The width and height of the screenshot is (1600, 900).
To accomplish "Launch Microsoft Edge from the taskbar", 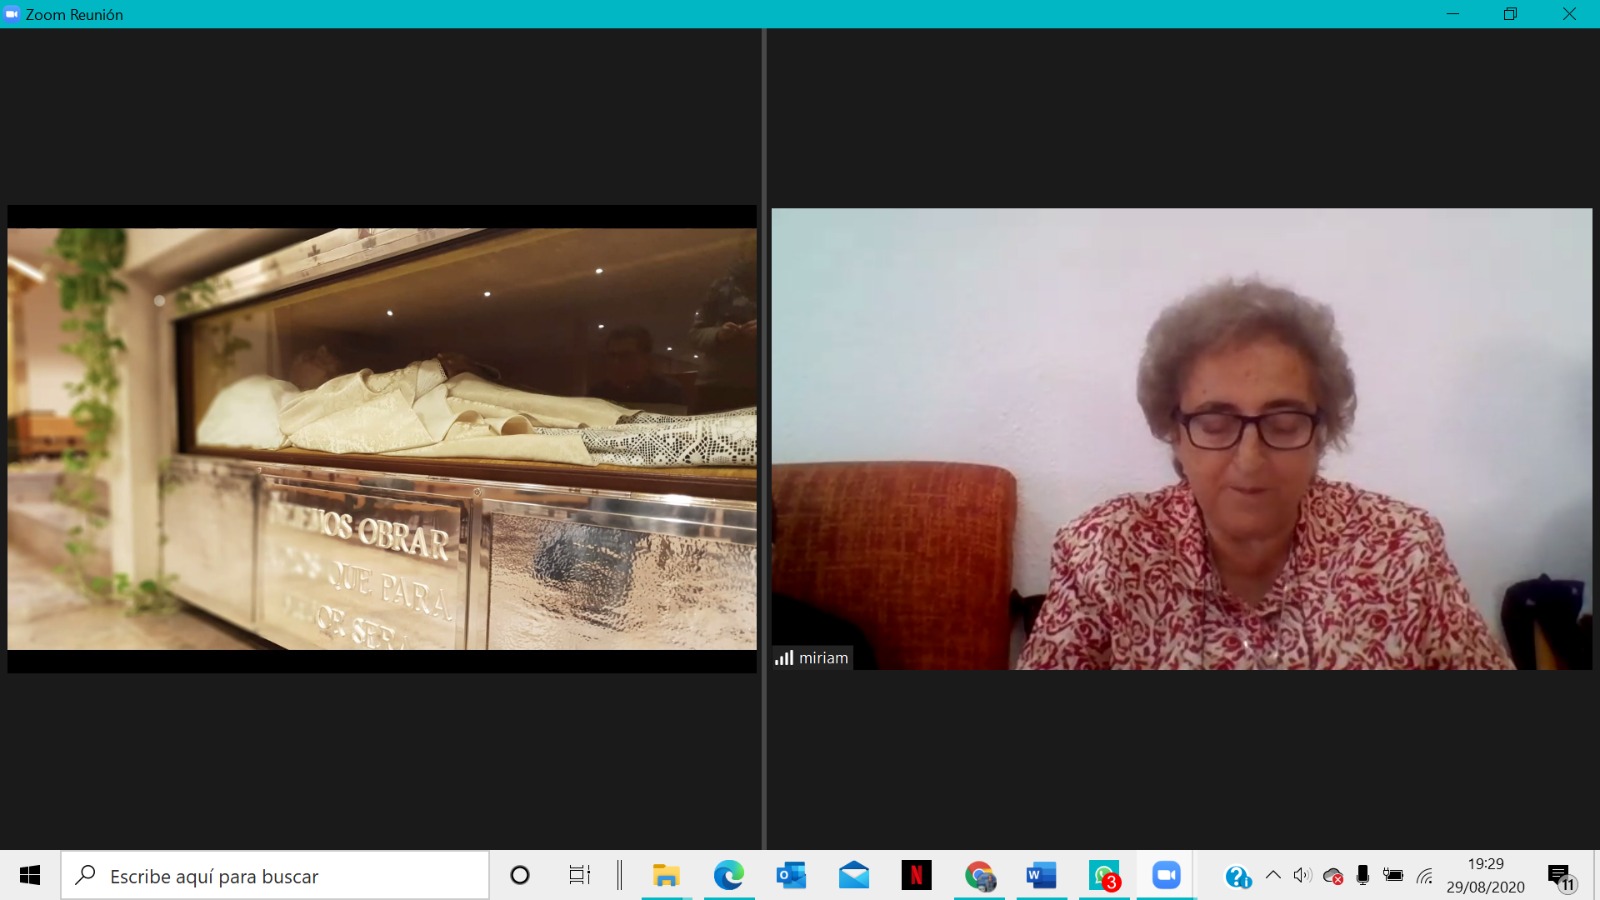I will (x=729, y=876).
